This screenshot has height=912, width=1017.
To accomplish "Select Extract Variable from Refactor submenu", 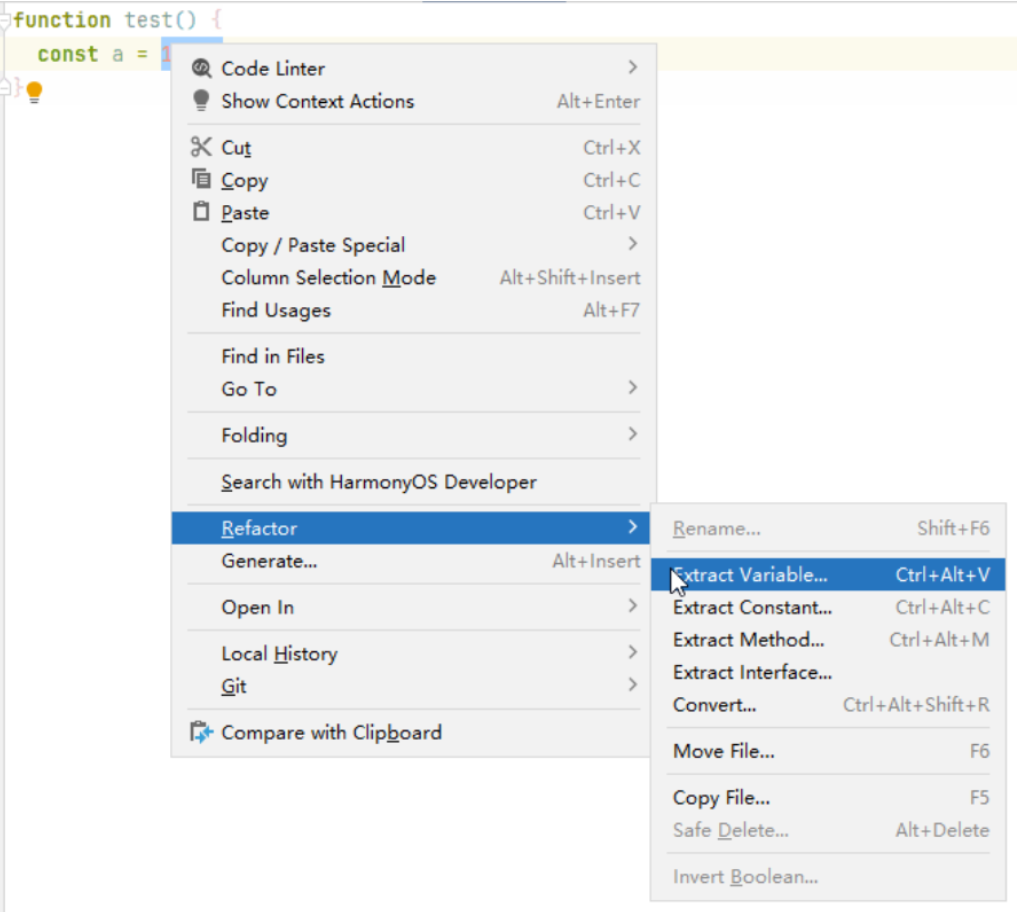I will pos(750,575).
